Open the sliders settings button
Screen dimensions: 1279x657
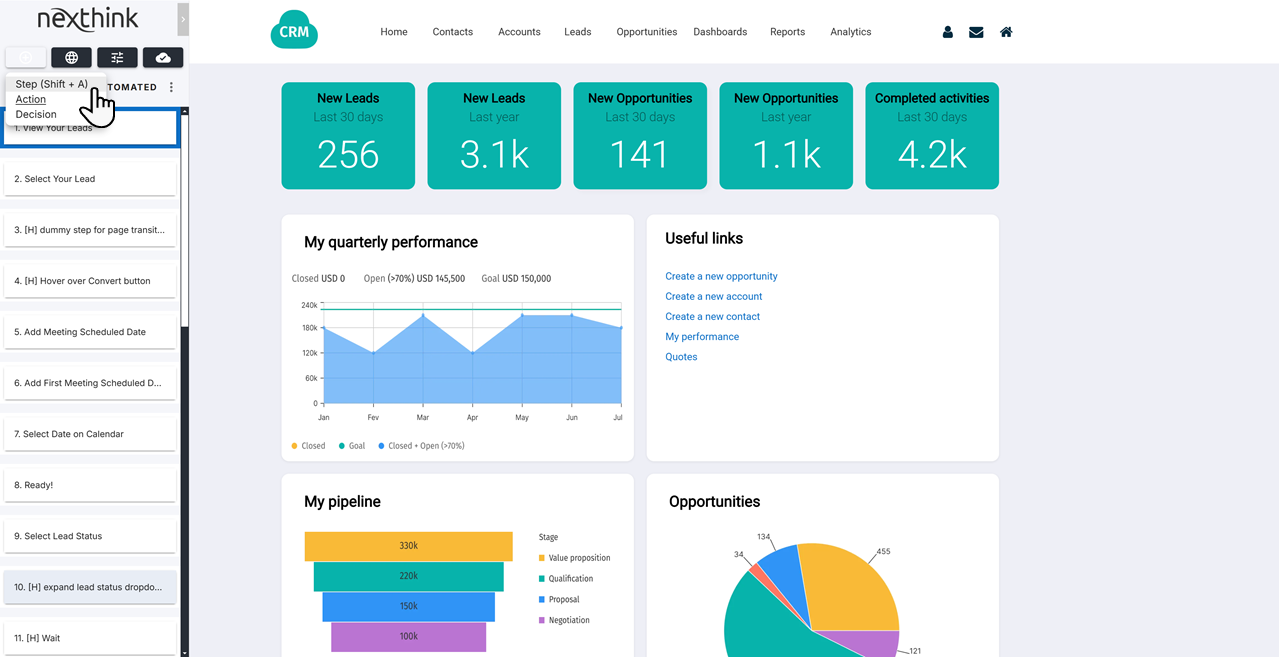tap(117, 58)
